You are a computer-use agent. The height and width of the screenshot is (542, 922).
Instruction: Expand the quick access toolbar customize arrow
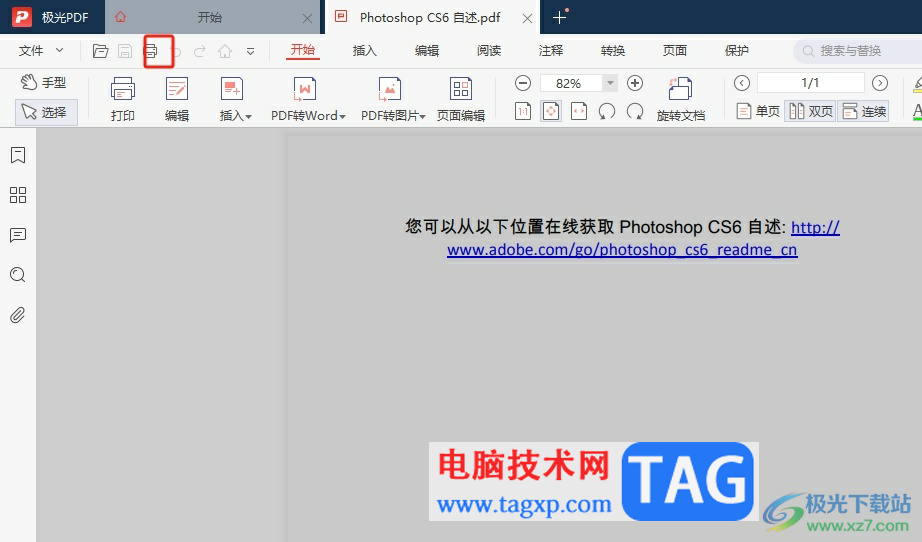pyautogui.click(x=250, y=52)
